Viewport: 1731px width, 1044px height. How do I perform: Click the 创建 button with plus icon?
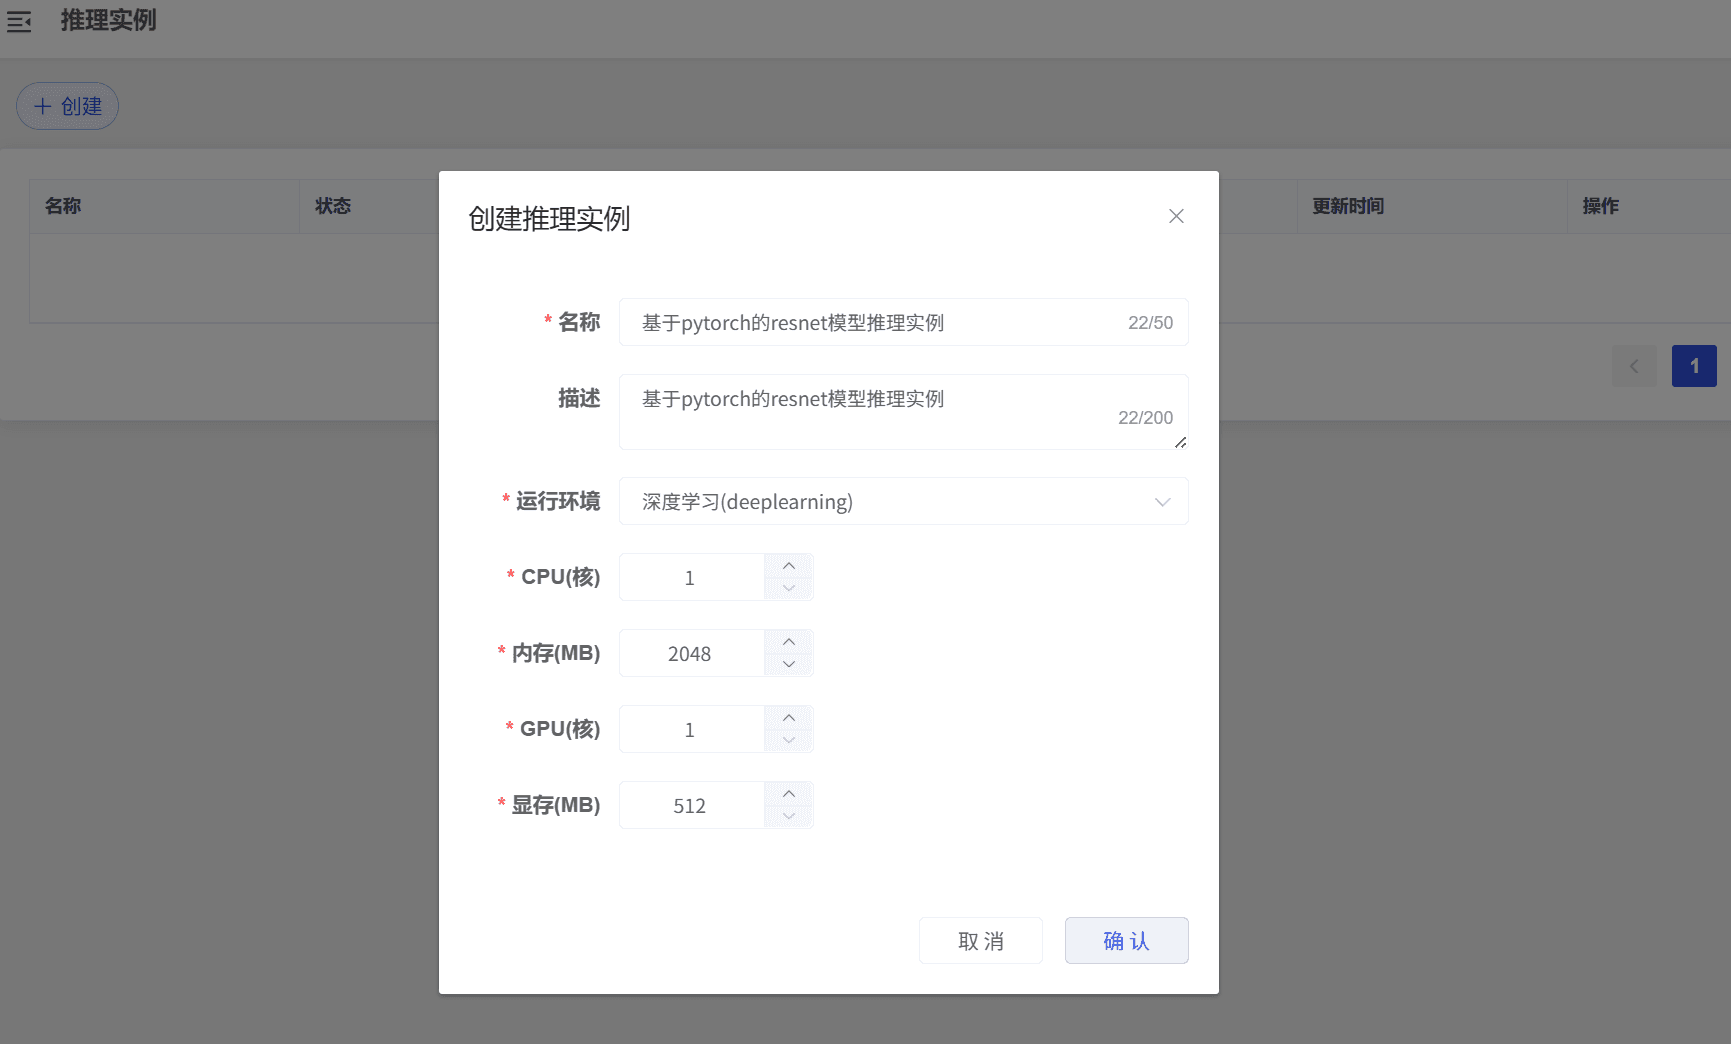(x=67, y=106)
